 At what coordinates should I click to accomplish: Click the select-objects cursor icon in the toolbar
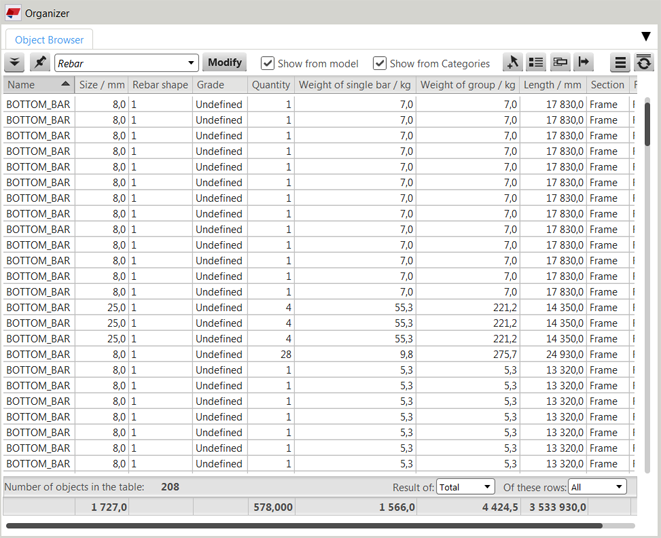[512, 63]
